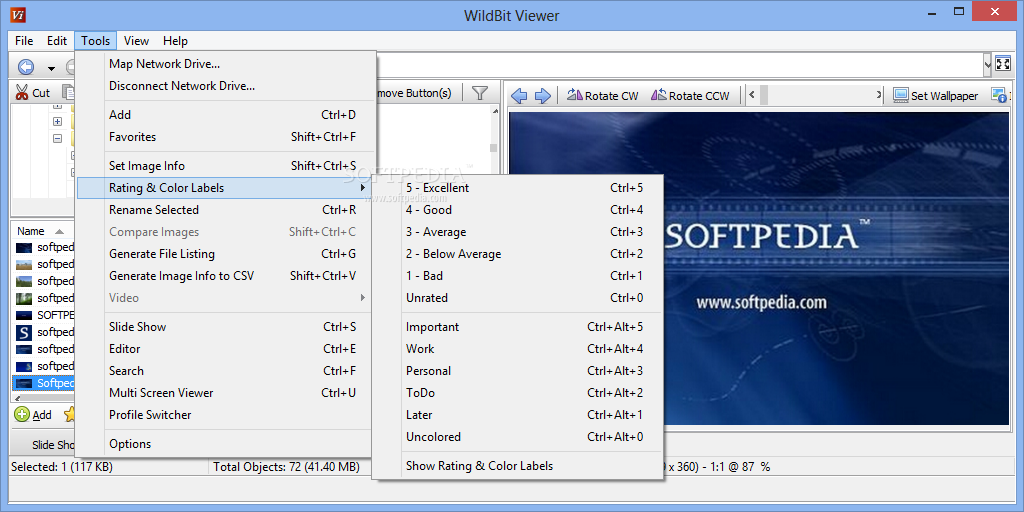
Task: Rate image 4 - Good
Action: (x=518, y=210)
